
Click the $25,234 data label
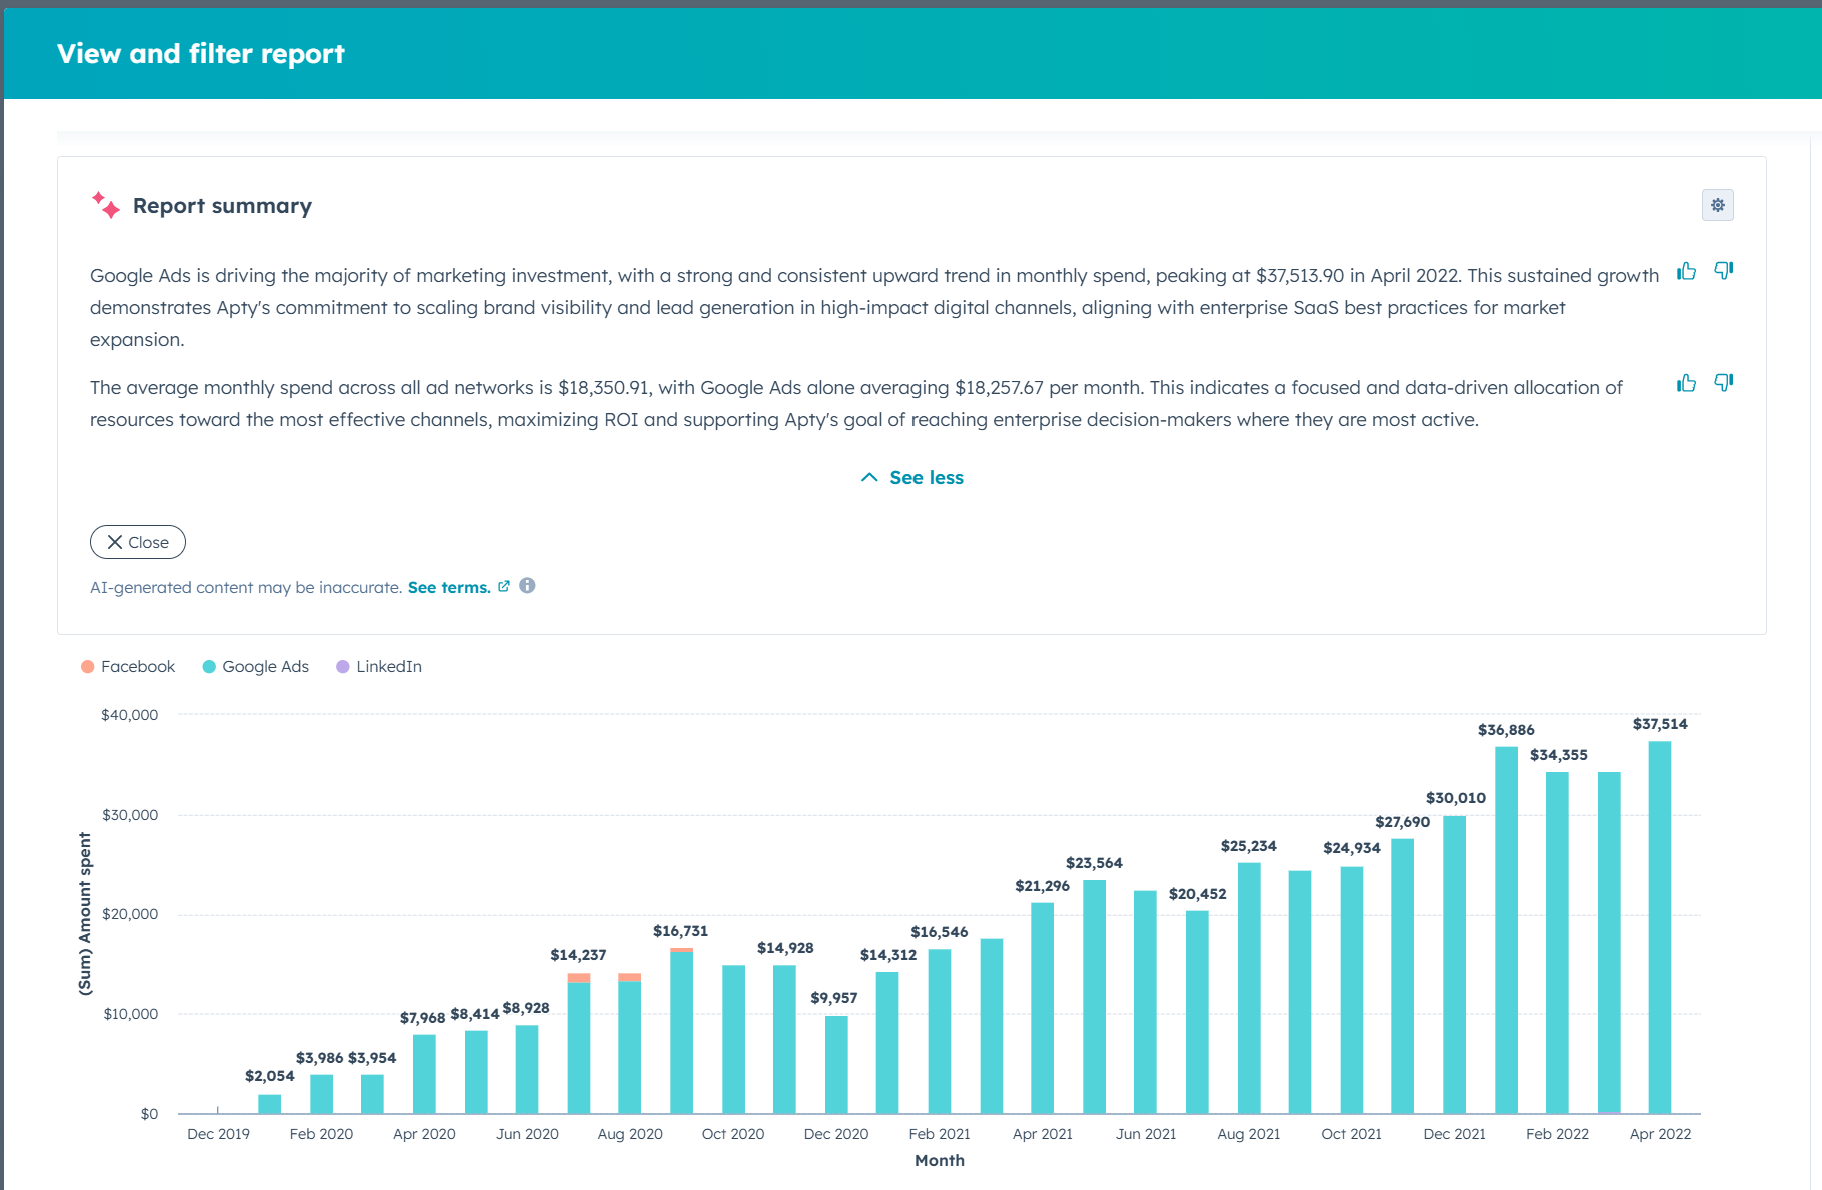[1248, 846]
